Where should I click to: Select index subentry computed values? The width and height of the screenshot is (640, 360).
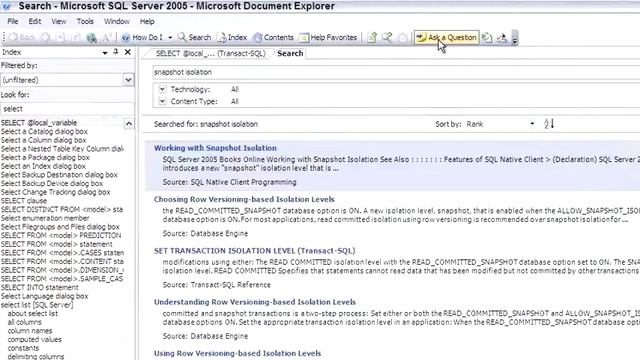34,339
